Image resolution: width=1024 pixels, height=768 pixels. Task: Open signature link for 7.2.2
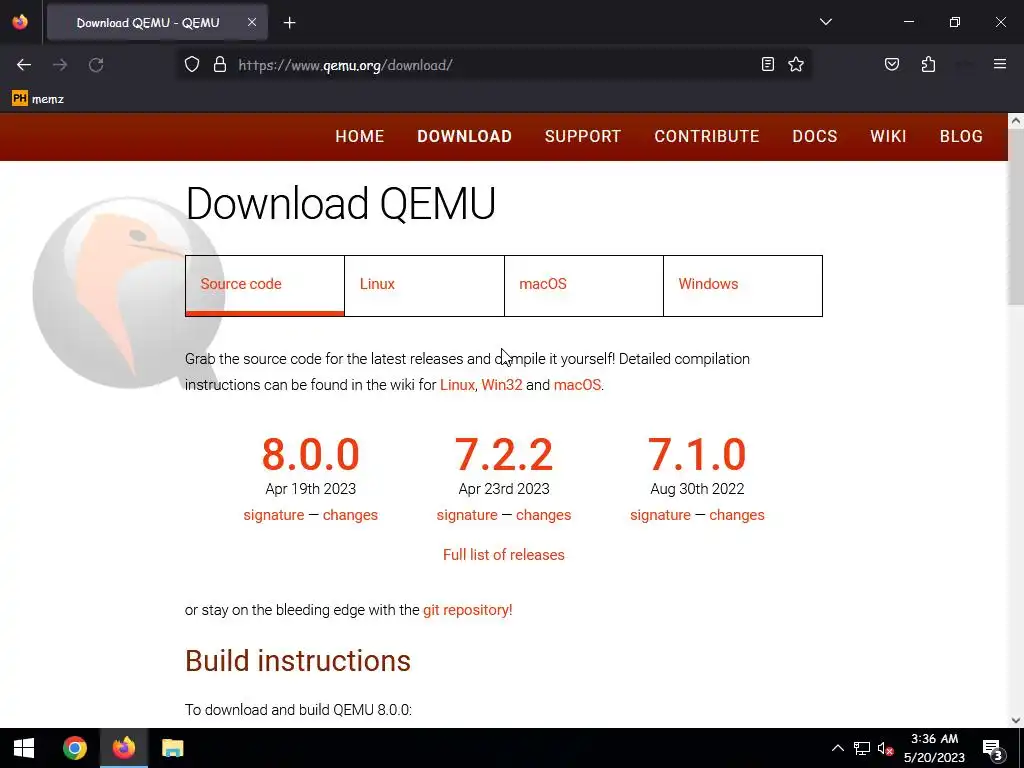click(x=467, y=515)
